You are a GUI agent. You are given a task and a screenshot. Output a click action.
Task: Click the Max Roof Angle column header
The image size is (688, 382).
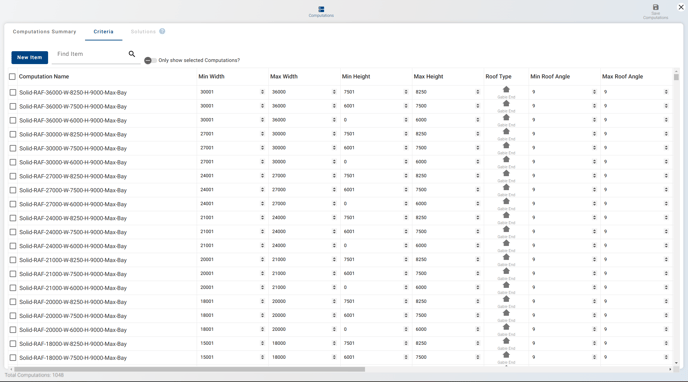pyautogui.click(x=622, y=77)
